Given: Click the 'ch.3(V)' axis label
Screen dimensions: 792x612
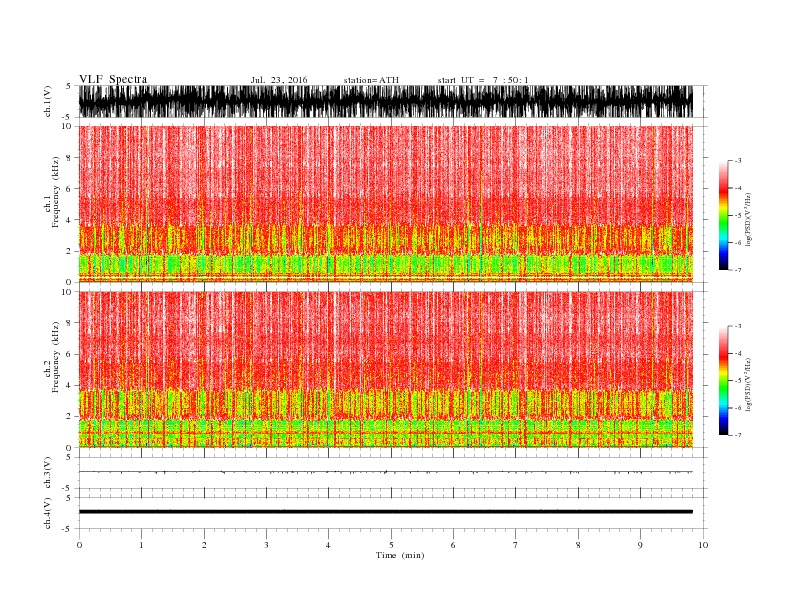Looking at the screenshot, I should click(x=48, y=473).
